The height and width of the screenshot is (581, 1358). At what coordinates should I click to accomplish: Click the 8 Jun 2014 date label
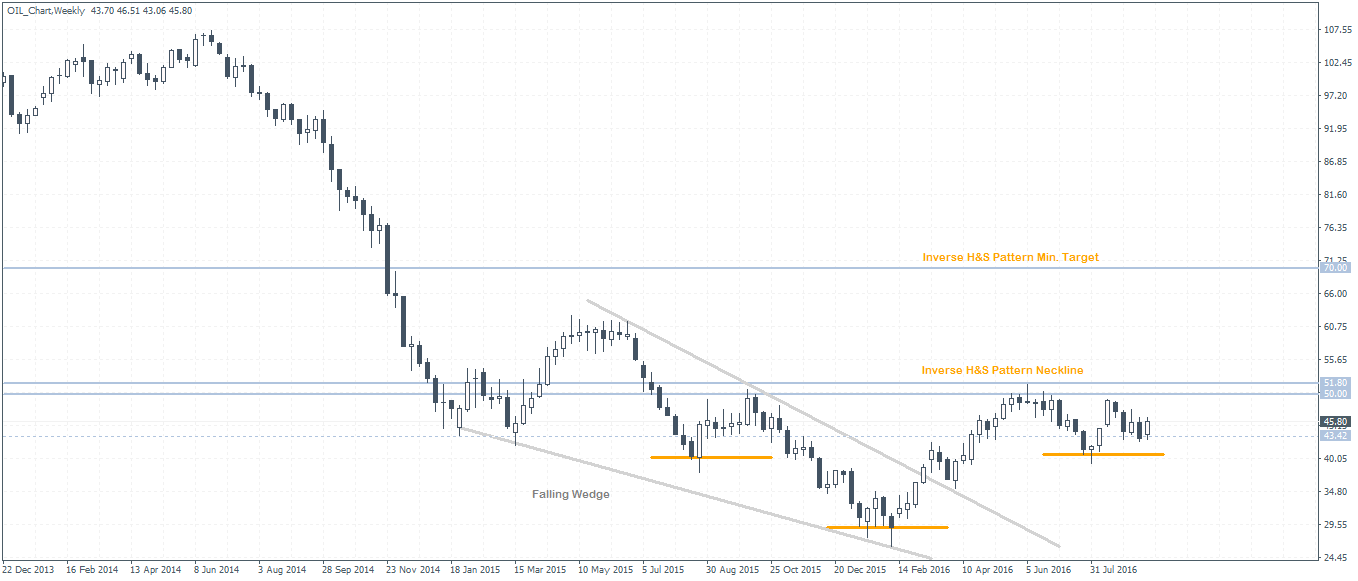[x=219, y=570]
